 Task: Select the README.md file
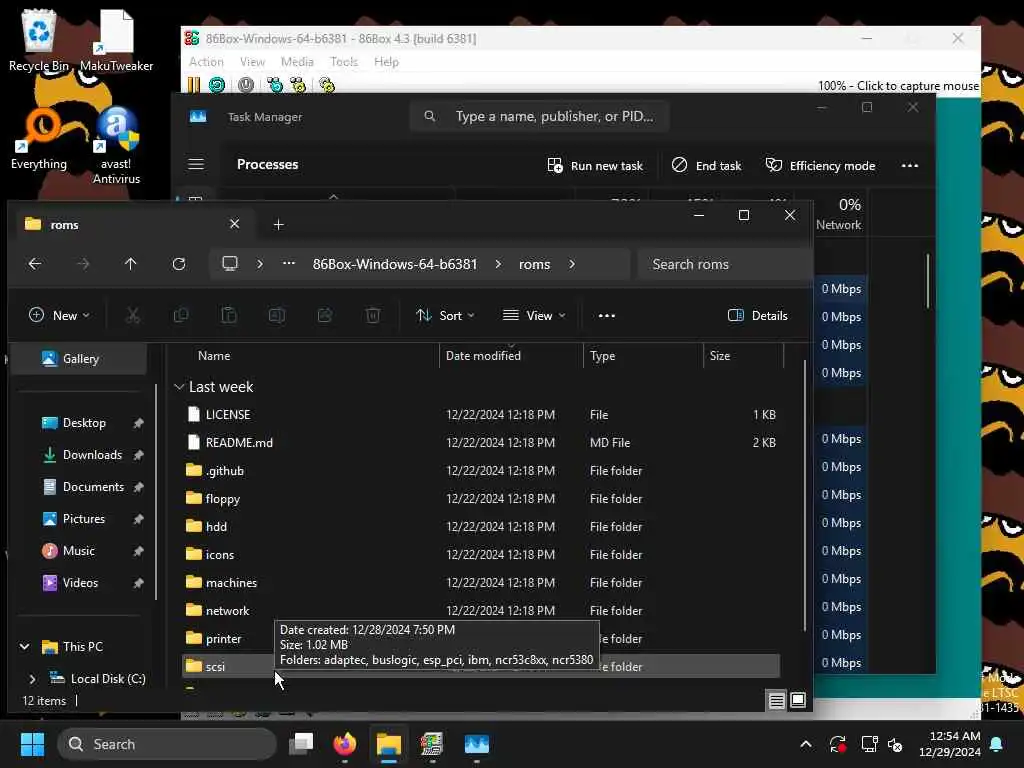pos(480,443)
